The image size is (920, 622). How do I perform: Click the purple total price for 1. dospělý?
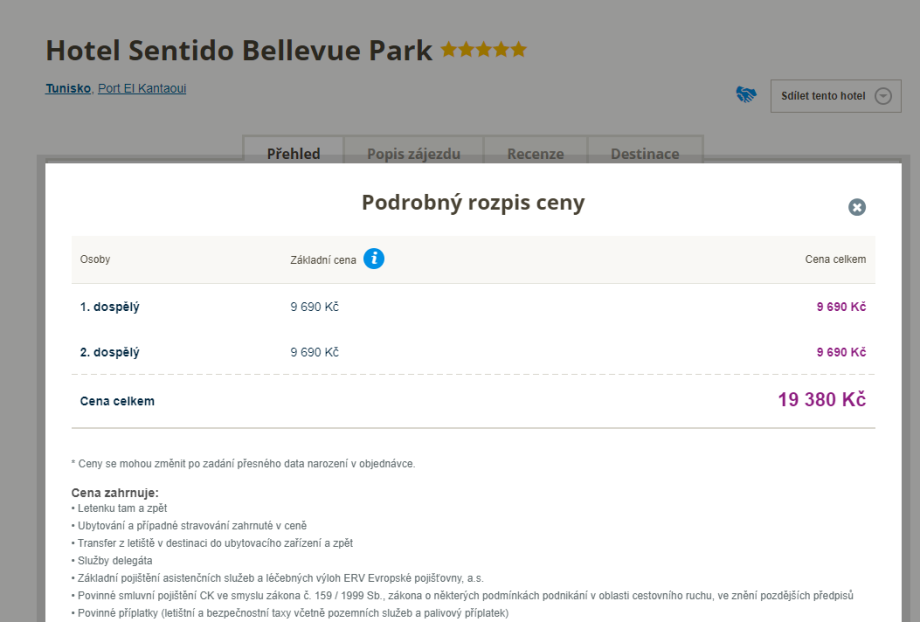[841, 307]
